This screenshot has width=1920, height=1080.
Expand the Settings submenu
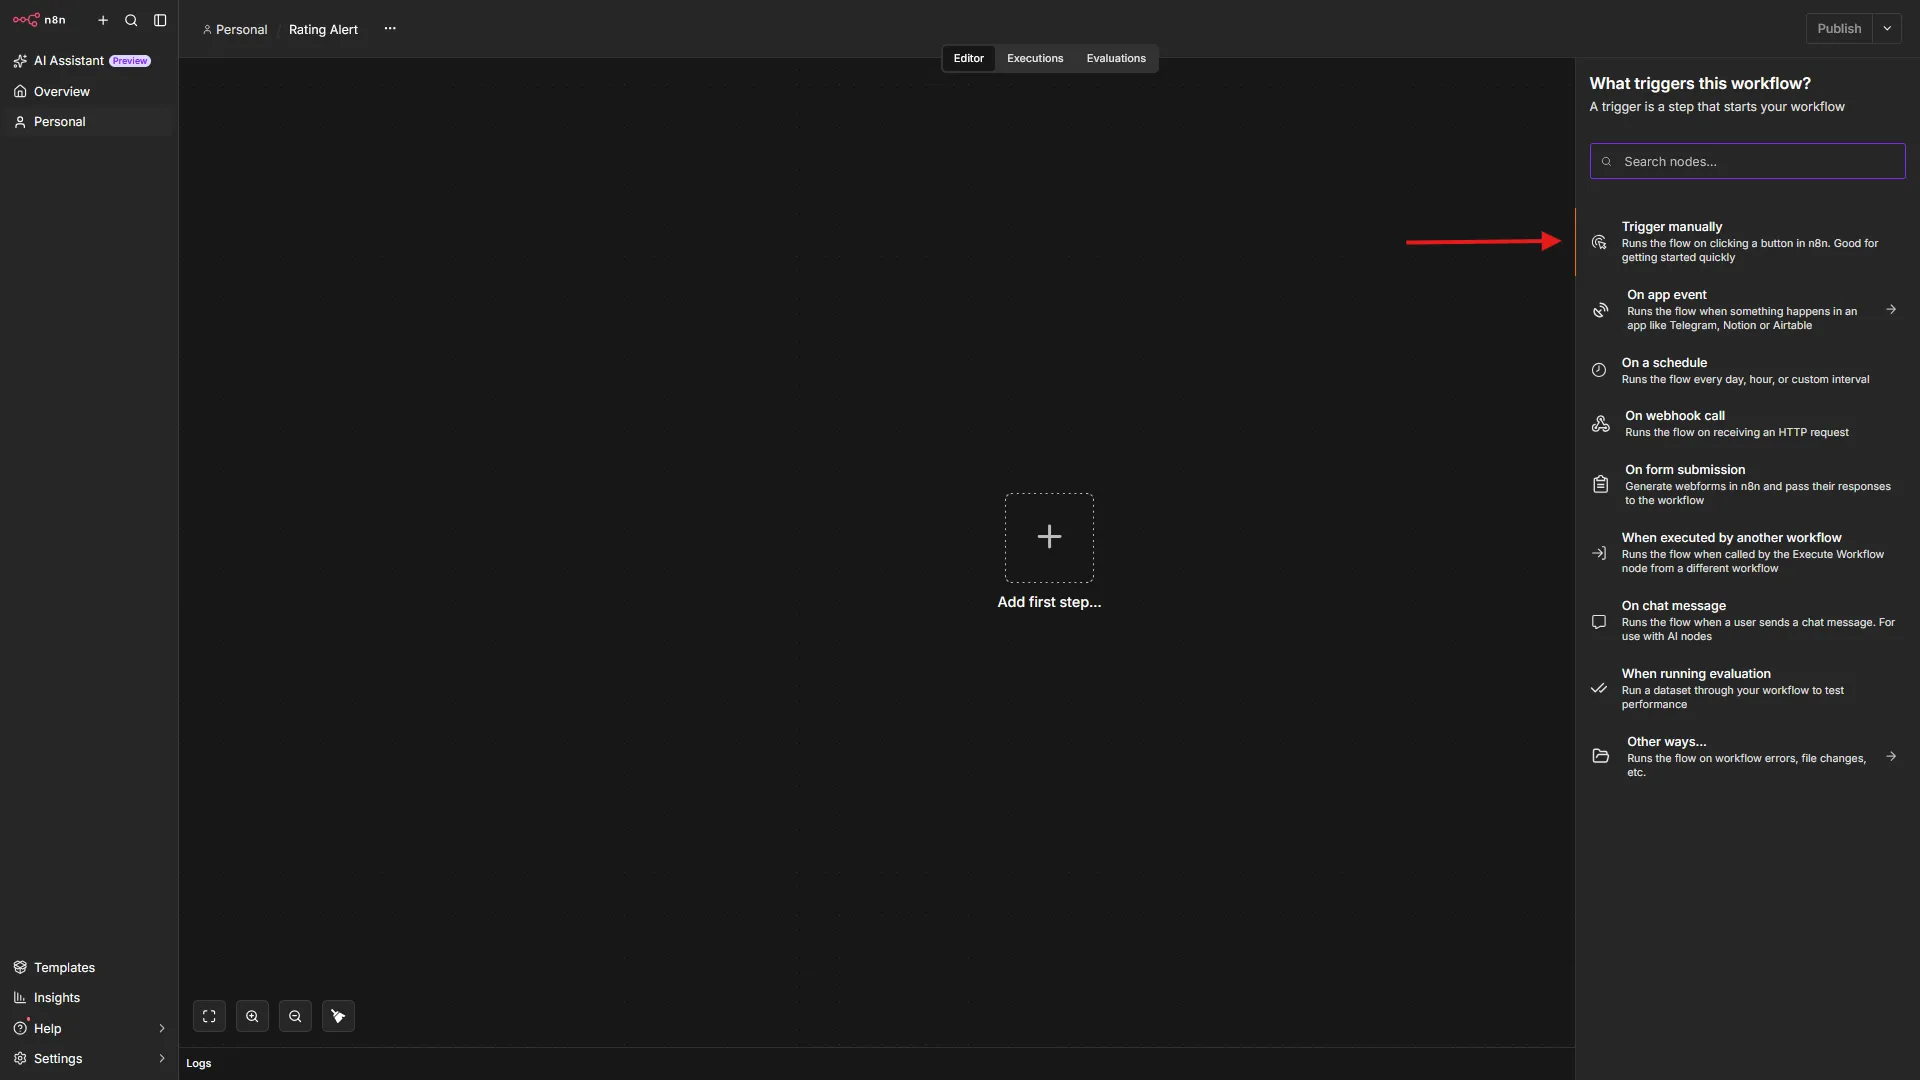click(x=161, y=1059)
